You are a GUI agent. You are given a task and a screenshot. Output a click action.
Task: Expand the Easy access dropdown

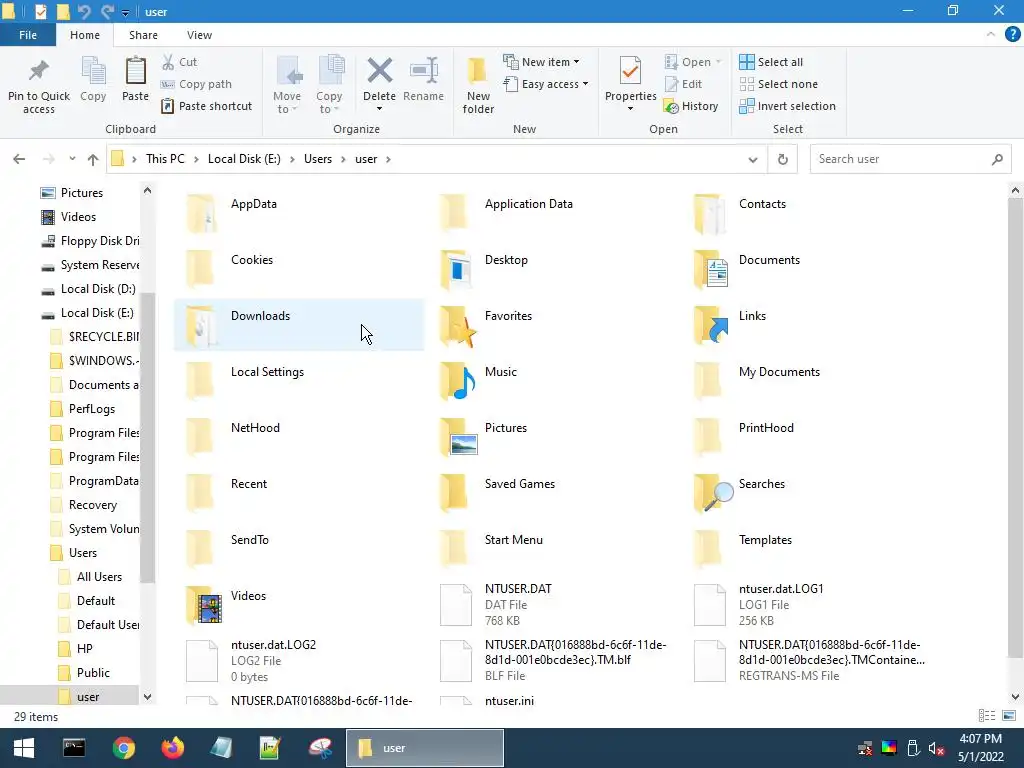coord(585,84)
